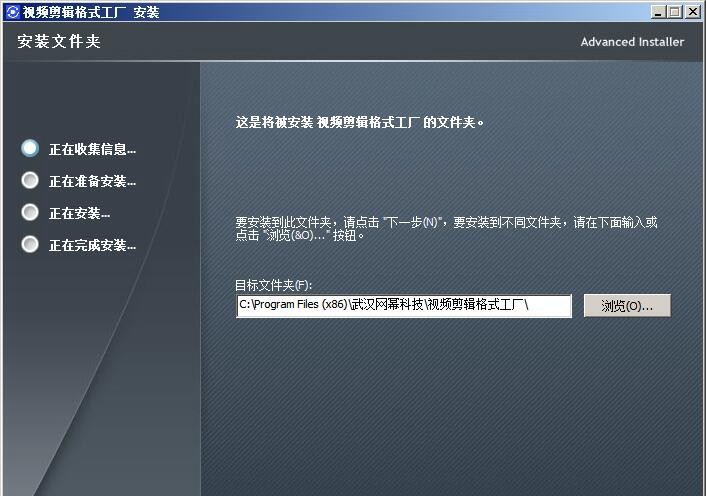The height and width of the screenshot is (496, 706).
Task: Click the 浏览(O)... browse button
Action: 627,306
